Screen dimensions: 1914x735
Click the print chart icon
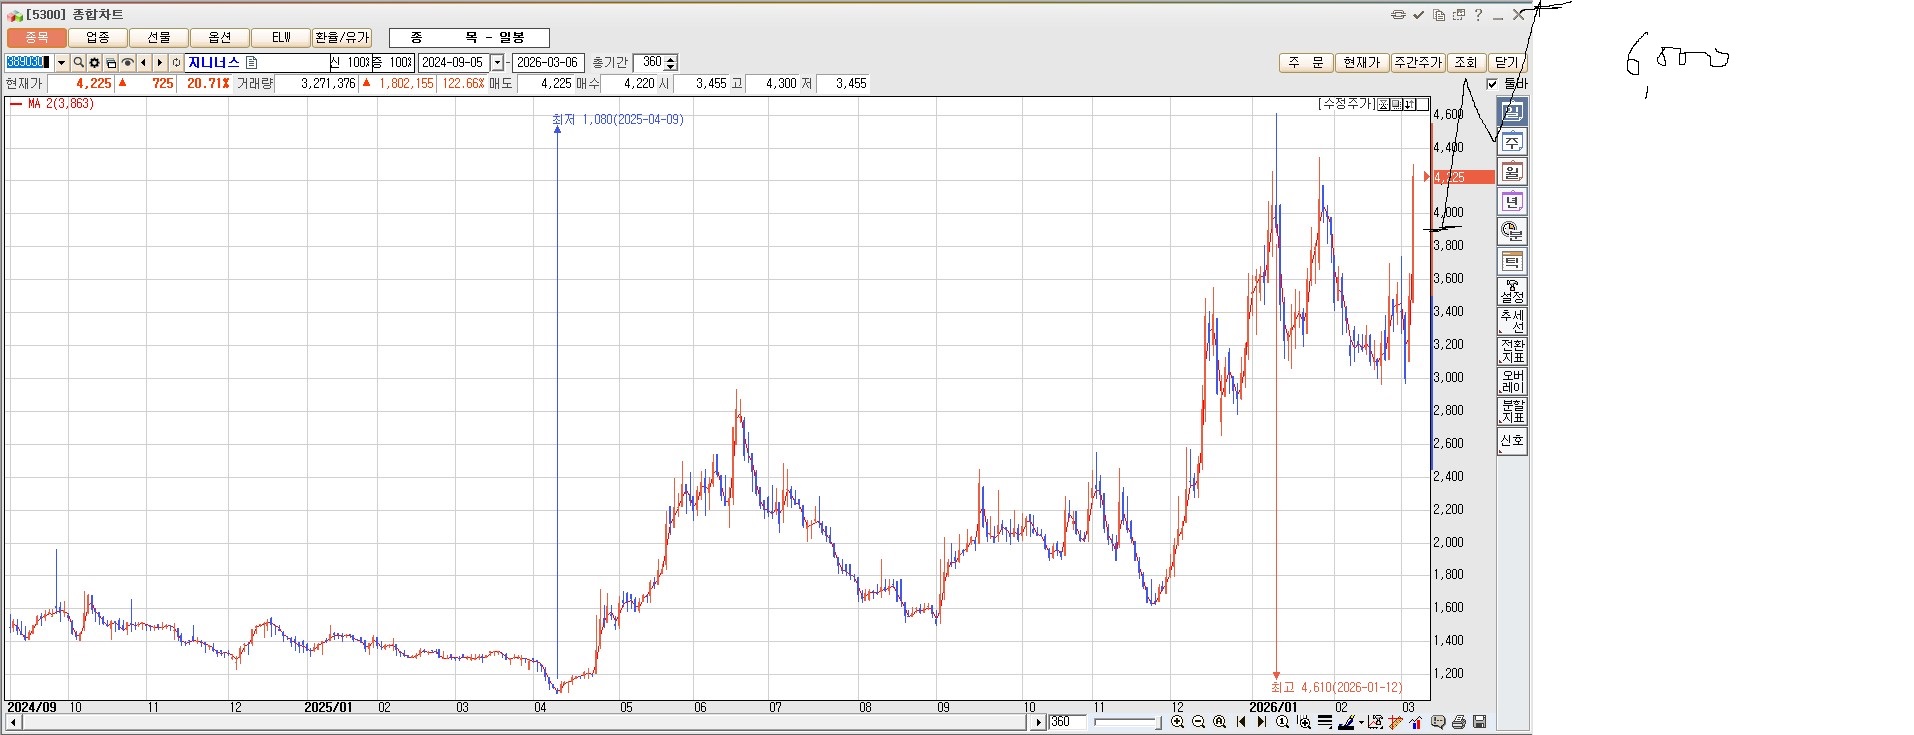click(x=1459, y=722)
